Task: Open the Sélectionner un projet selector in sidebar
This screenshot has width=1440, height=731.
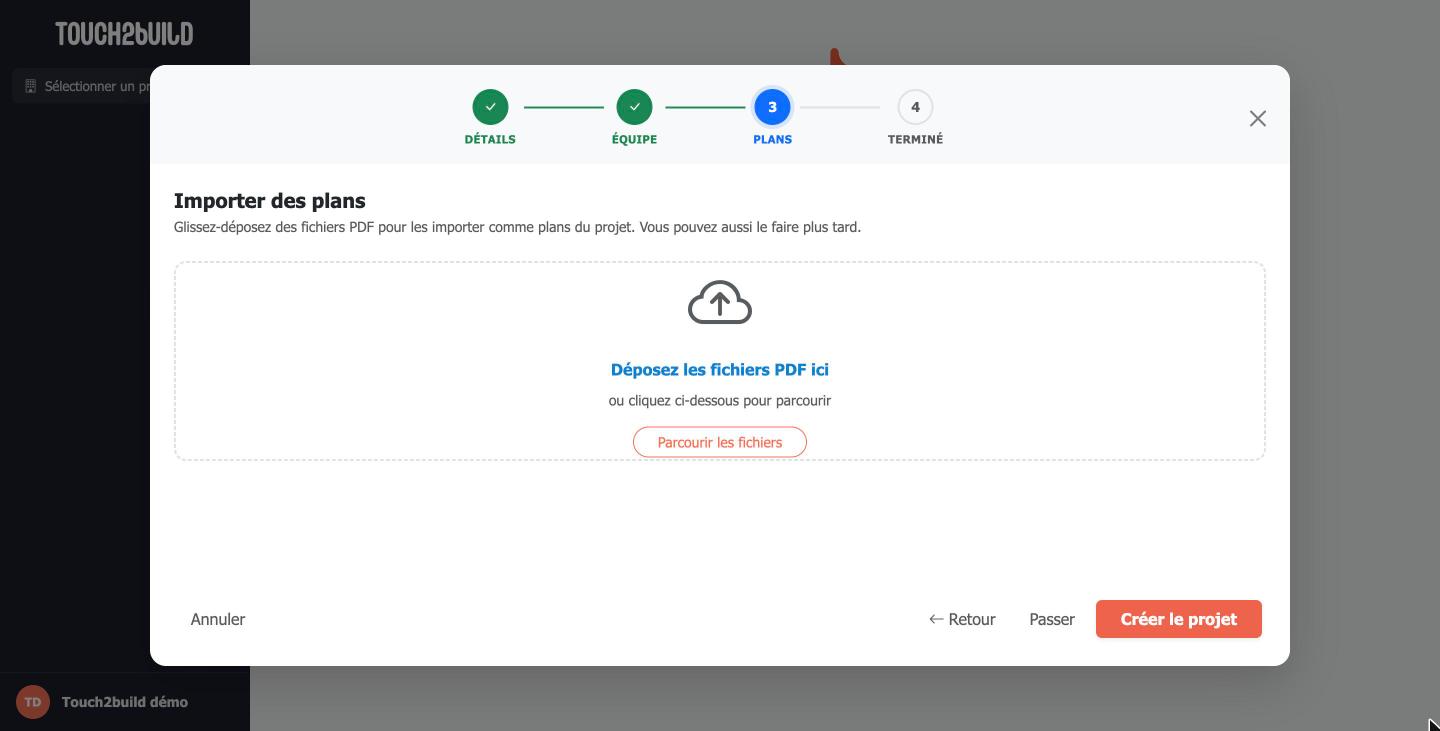Action: point(82,86)
